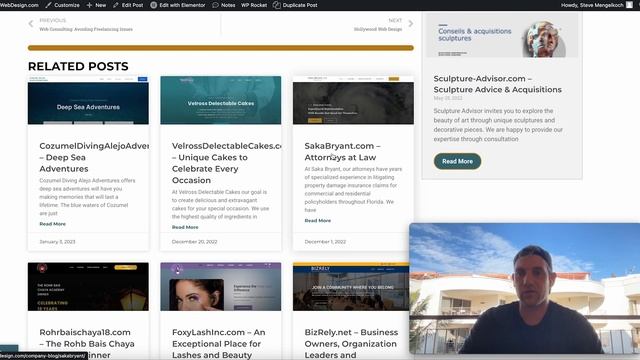The image size is (640, 360).
Task: Click the RELATED POSTS heading
Action: (x=78, y=66)
